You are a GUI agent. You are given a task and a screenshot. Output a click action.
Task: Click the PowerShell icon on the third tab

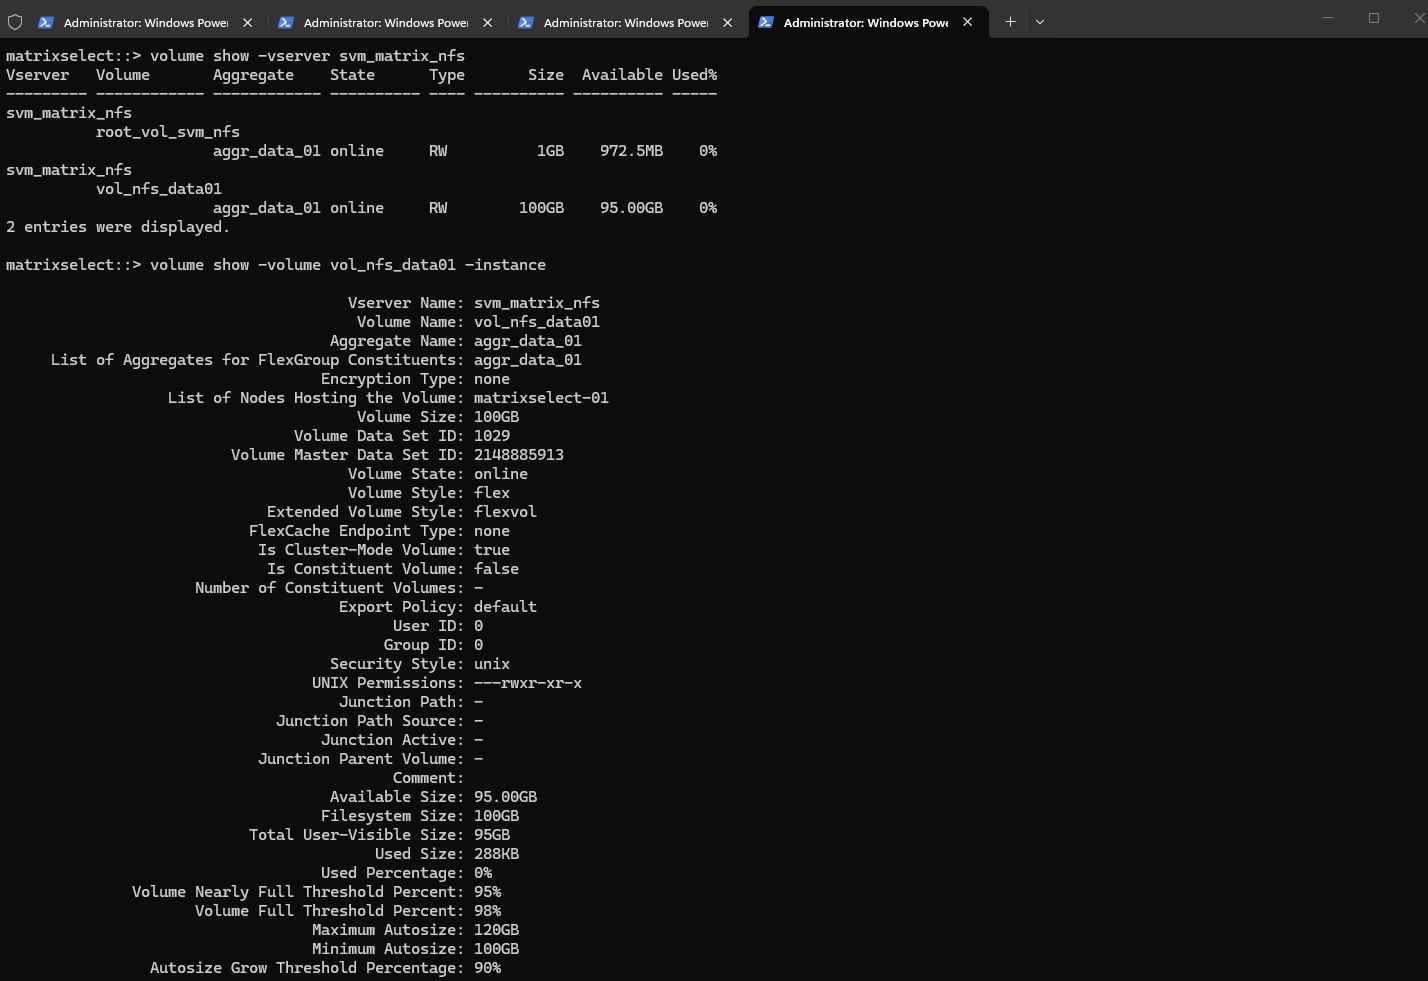tap(525, 22)
